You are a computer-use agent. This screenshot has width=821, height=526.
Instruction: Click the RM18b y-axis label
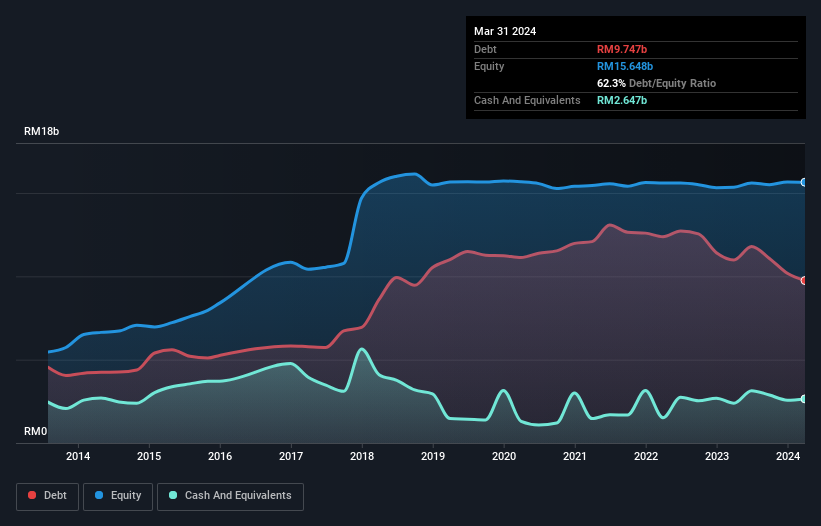click(x=41, y=131)
